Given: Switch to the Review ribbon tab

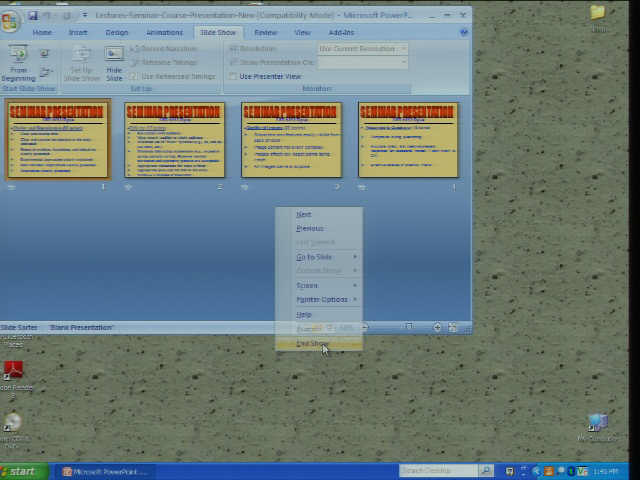Looking at the screenshot, I should tap(266, 33).
